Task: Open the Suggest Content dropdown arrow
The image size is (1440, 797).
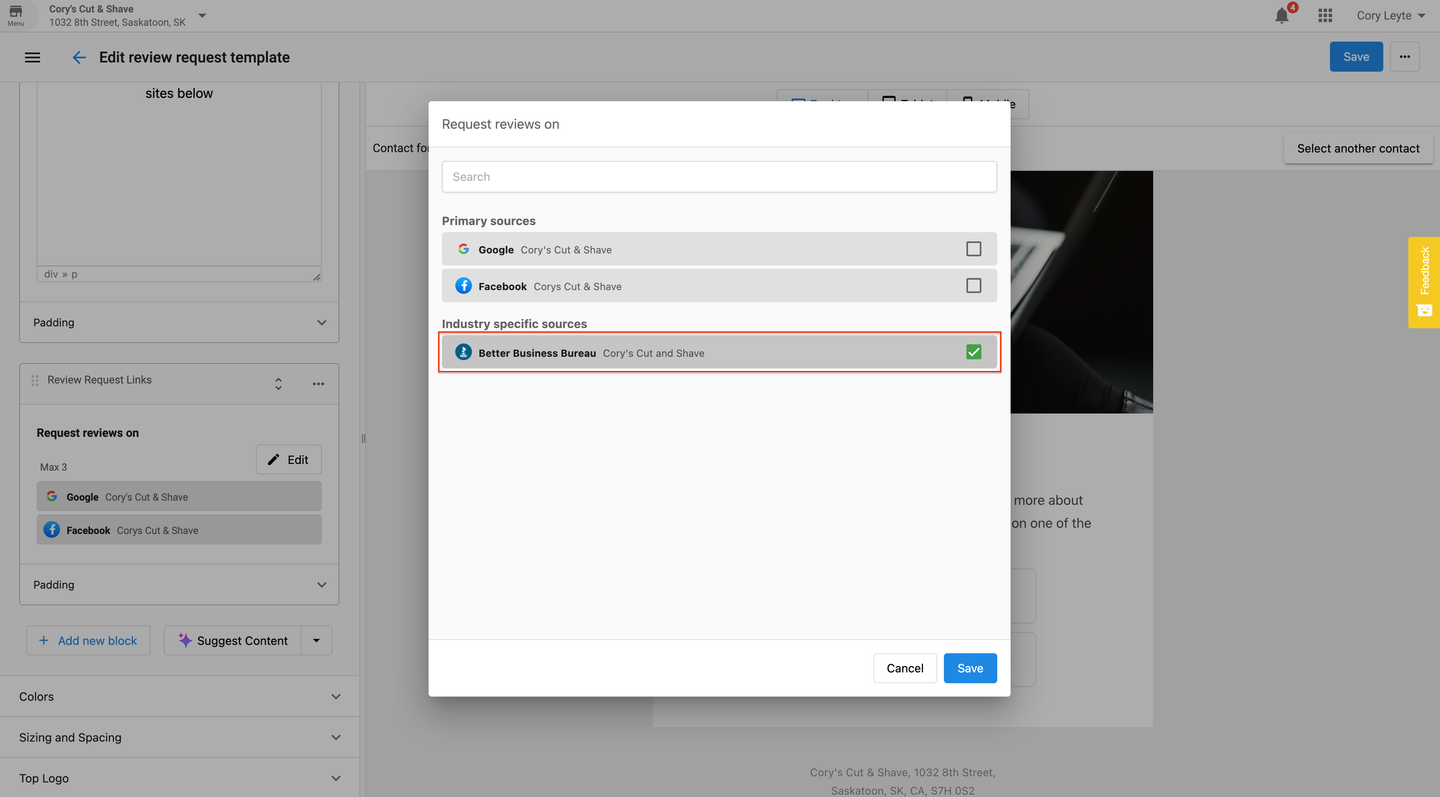Action: 316,640
